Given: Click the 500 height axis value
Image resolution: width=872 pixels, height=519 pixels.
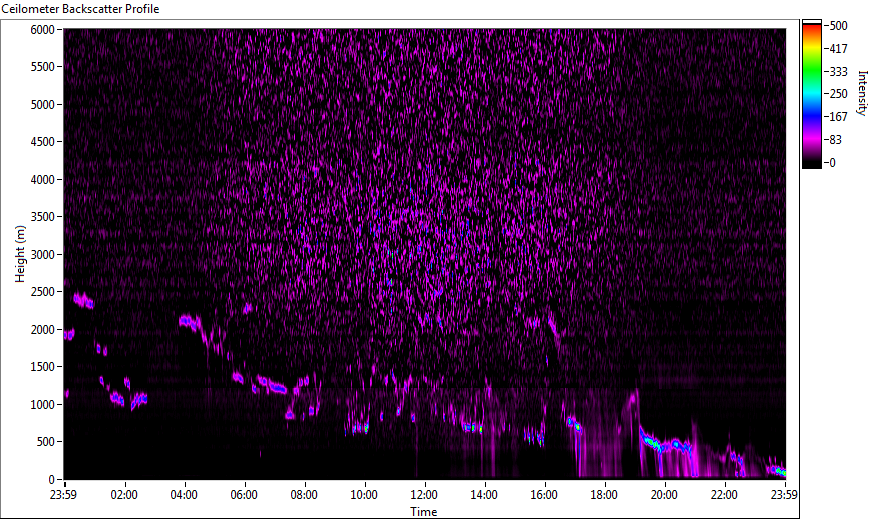Looking at the screenshot, I should click(45, 442).
